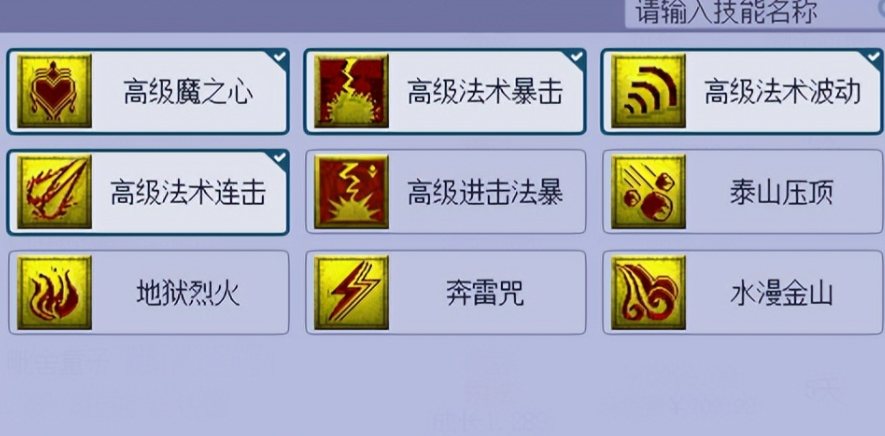The image size is (885, 436).
Task: Click the 高级法术波动 wave icon
Action: 649,91
